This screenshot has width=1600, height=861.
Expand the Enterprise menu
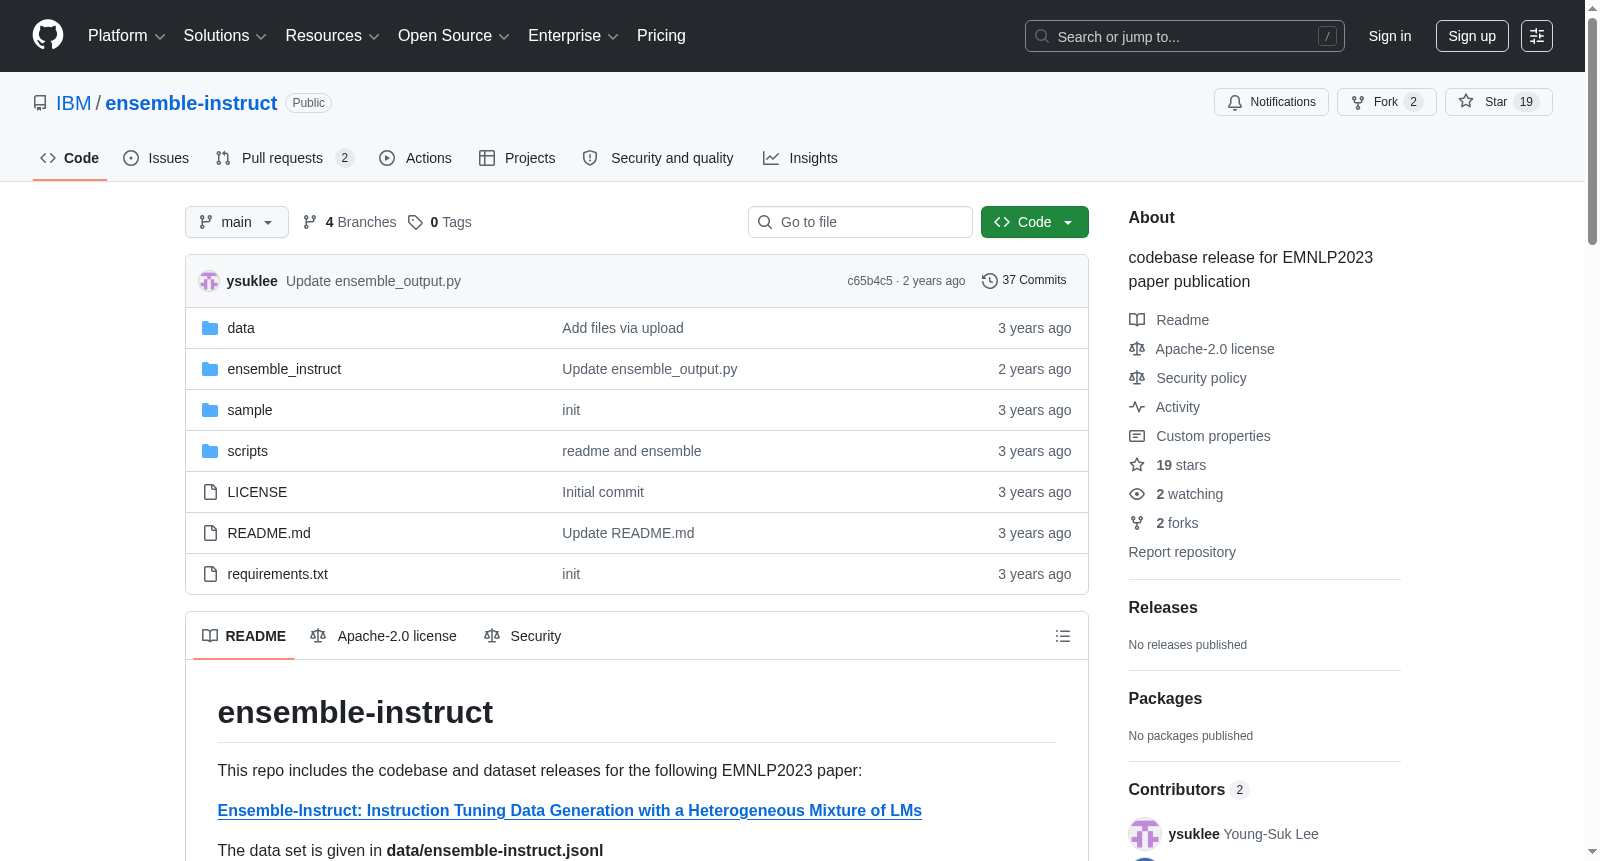point(573,36)
